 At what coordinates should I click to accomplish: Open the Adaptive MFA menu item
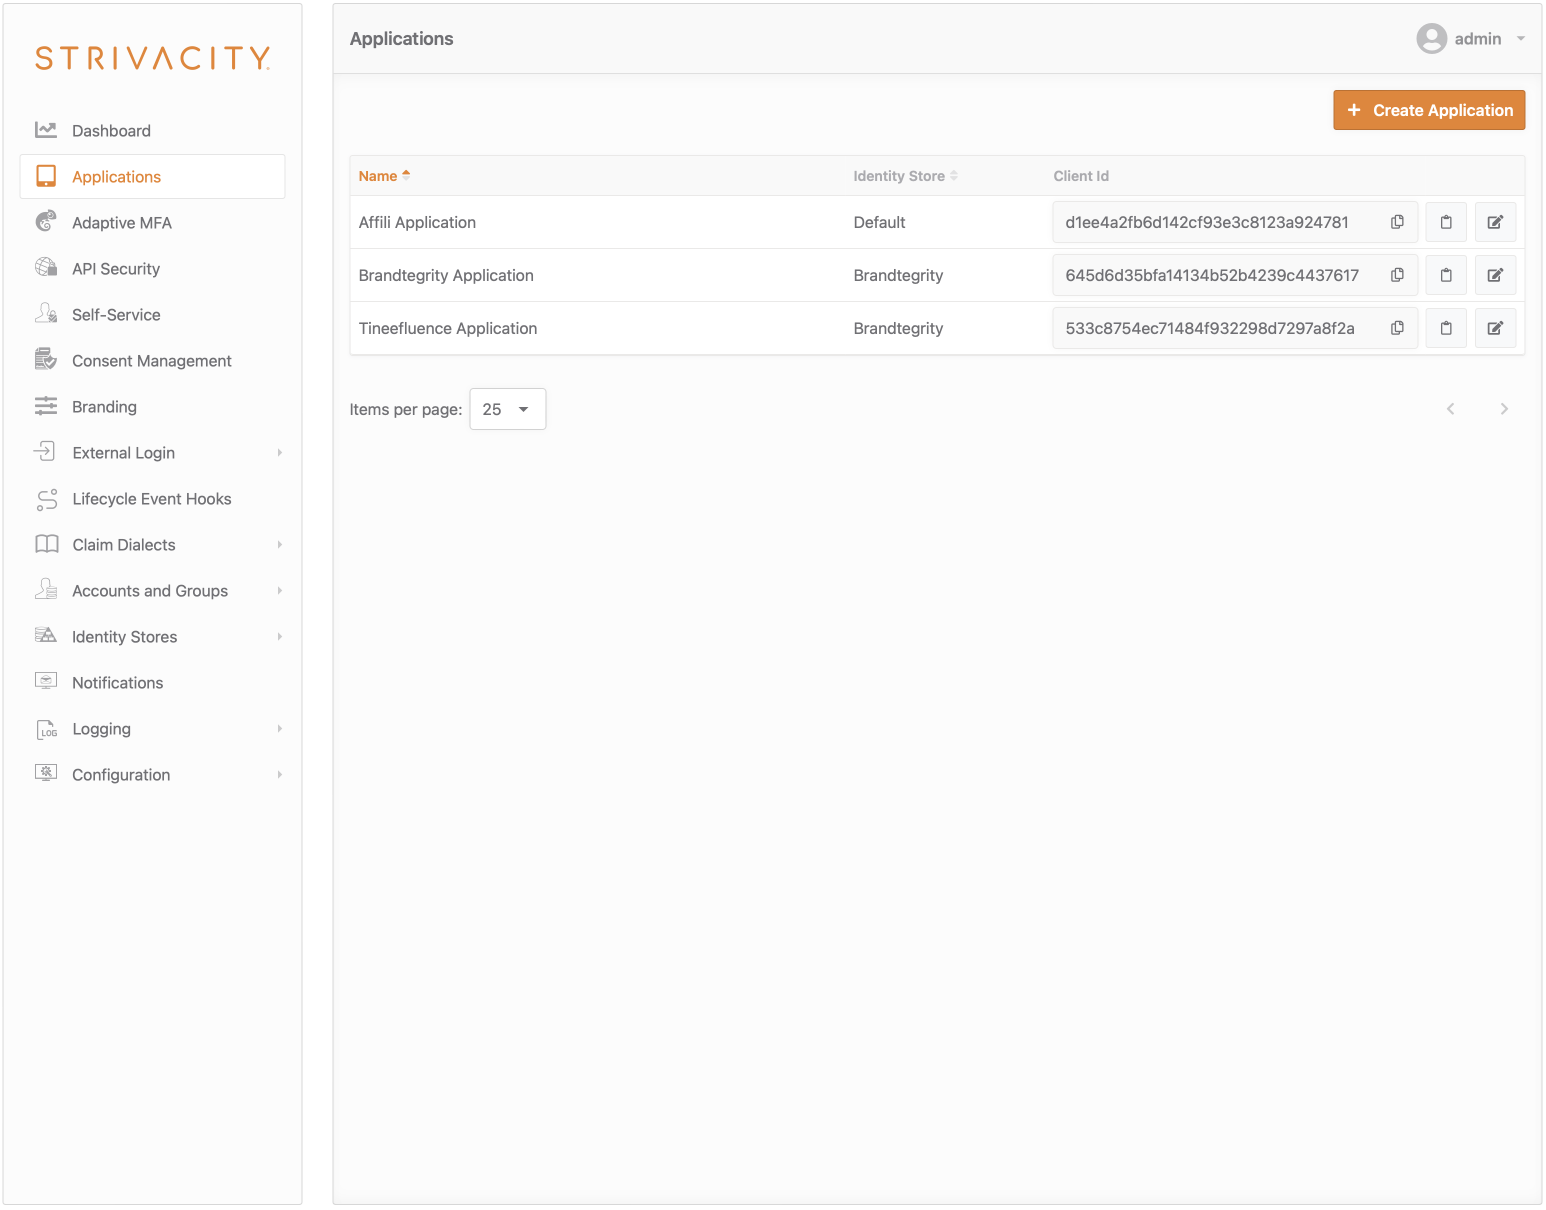(x=152, y=223)
